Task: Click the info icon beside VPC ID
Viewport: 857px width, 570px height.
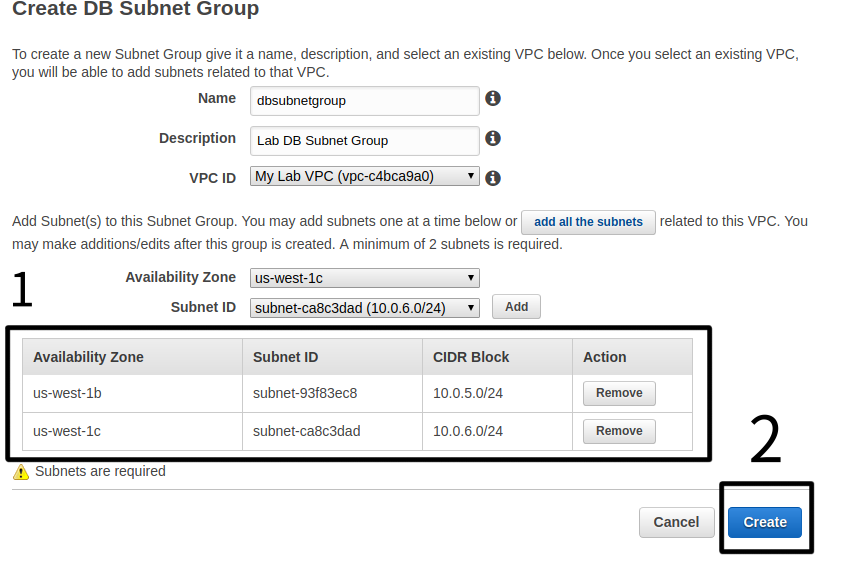Action: click(492, 178)
